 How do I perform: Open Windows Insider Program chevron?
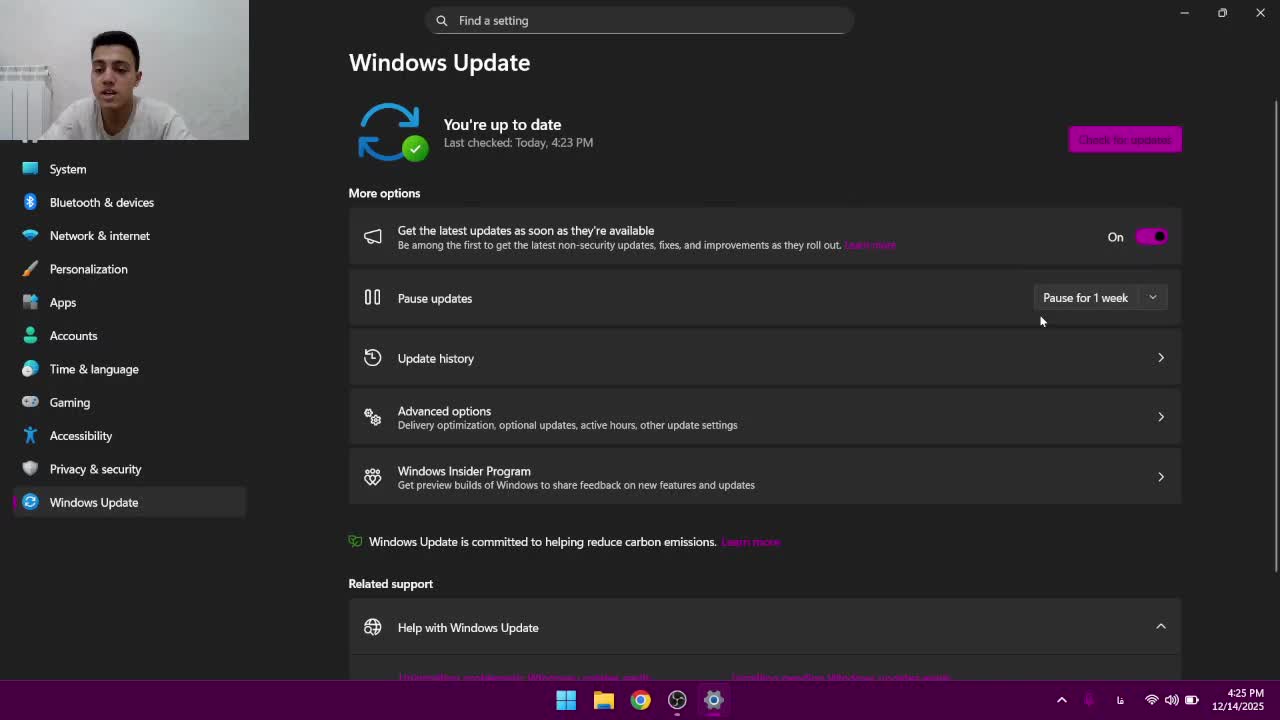point(1161,477)
